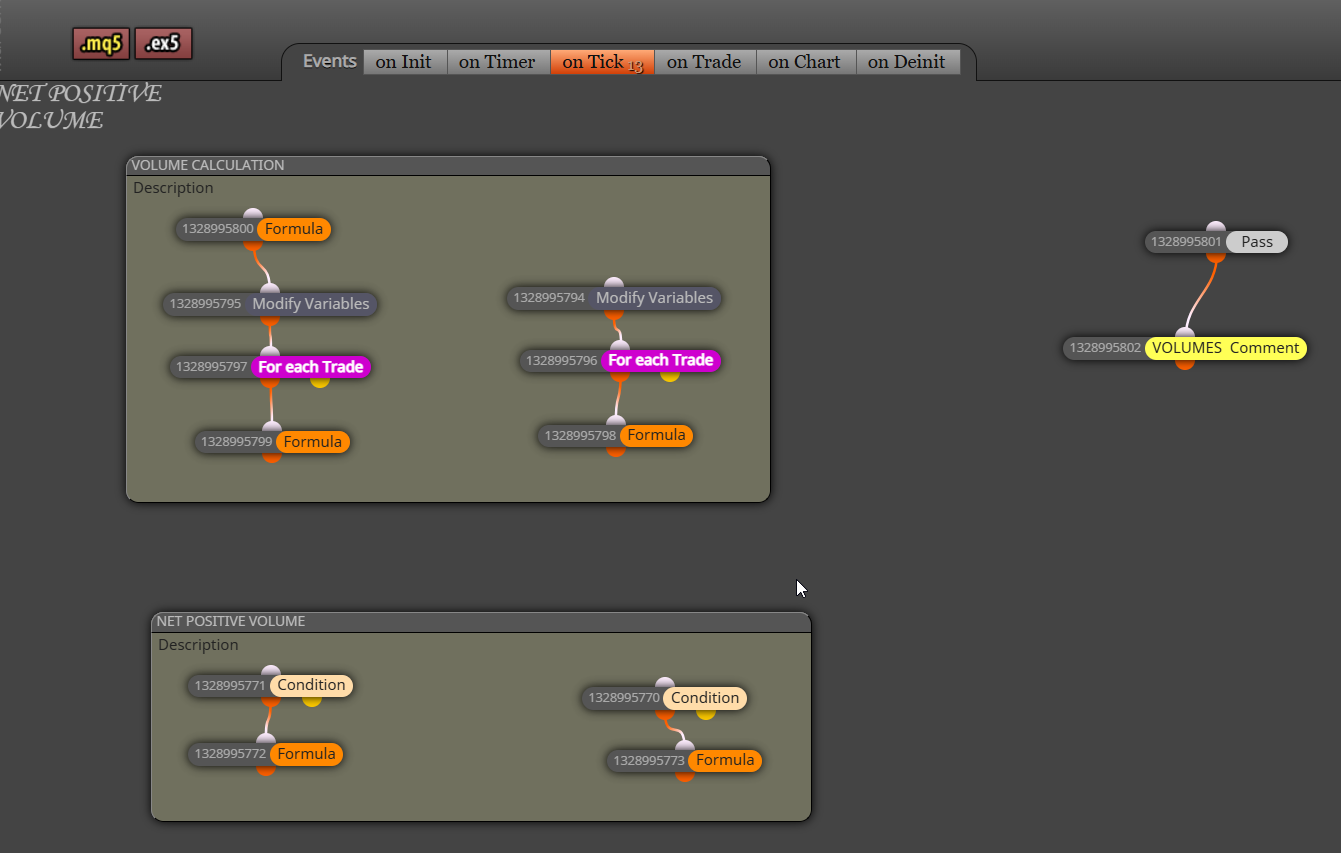
Task: Switch to the on Timer tab
Action: pos(497,62)
